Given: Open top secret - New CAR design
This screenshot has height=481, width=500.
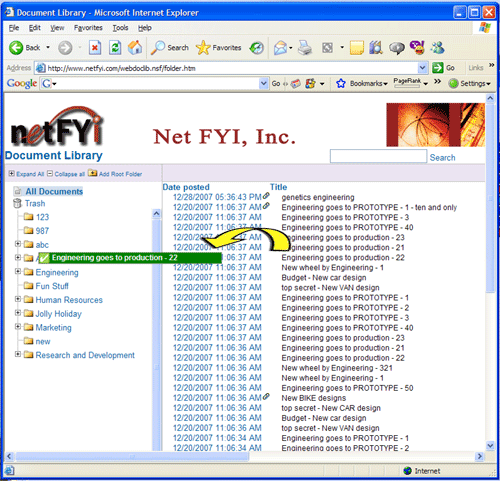Looking at the screenshot, I should (331, 408).
